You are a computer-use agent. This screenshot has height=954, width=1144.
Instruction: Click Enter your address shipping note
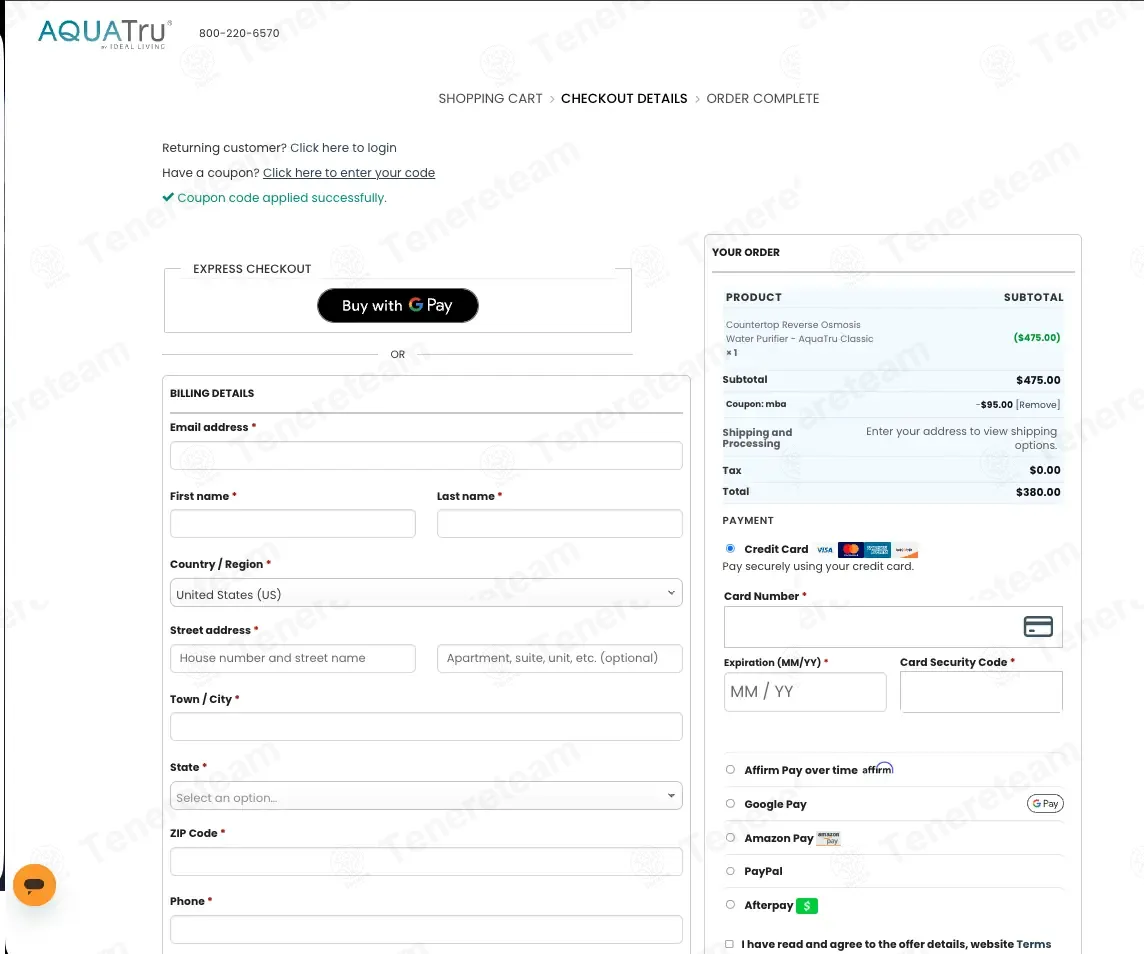[x=961, y=438]
